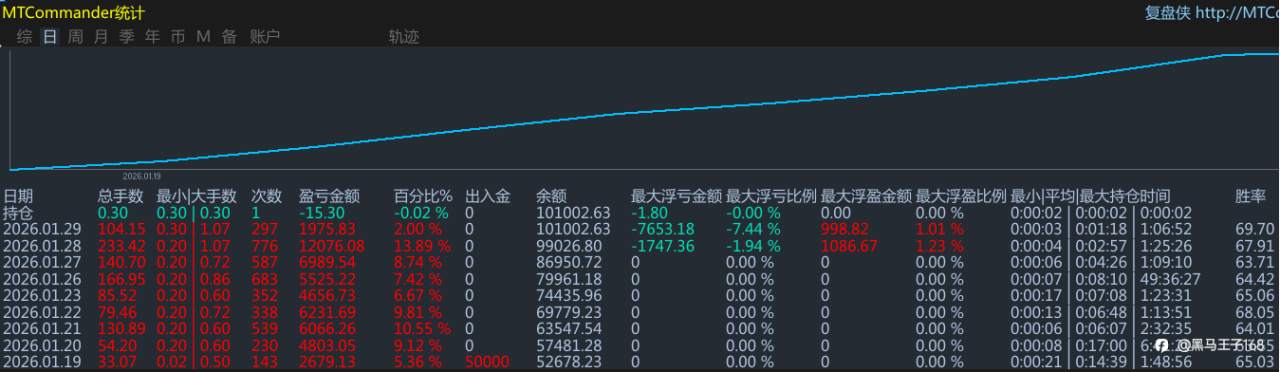Open the 周 weekly tab

click(75, 37)
